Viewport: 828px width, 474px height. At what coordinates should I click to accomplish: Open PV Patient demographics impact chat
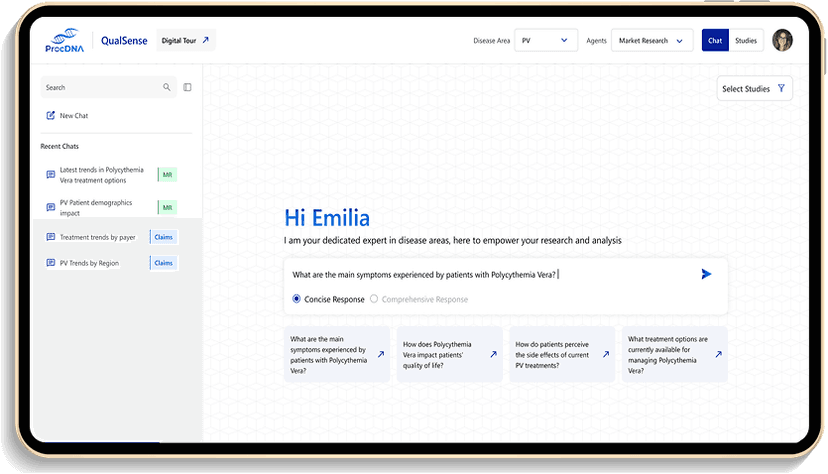96,207
